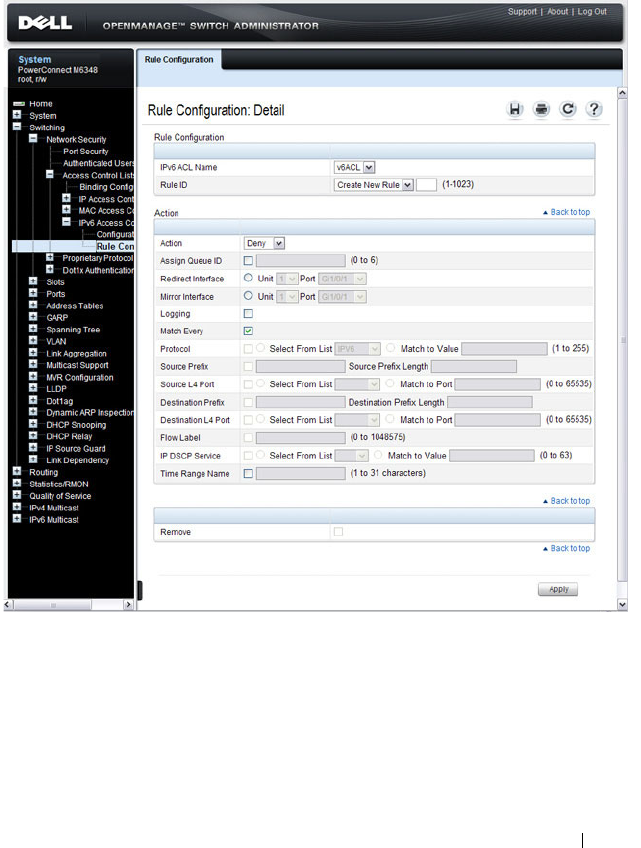
Task: Expand the System tree node
Action: [17, 115]
